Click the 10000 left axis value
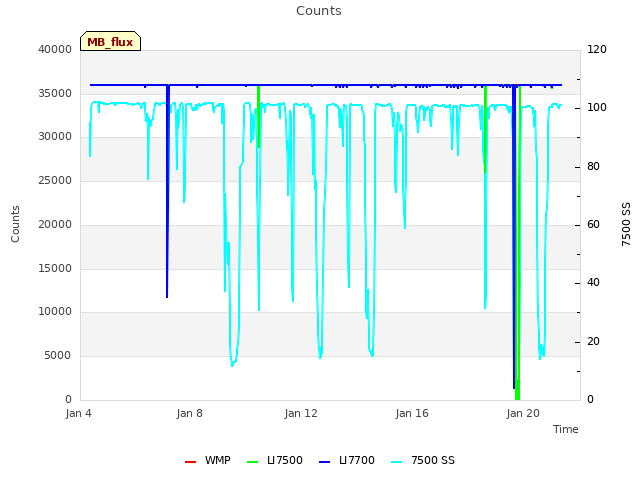The image size is (640, 480). (x=55, y=312)
